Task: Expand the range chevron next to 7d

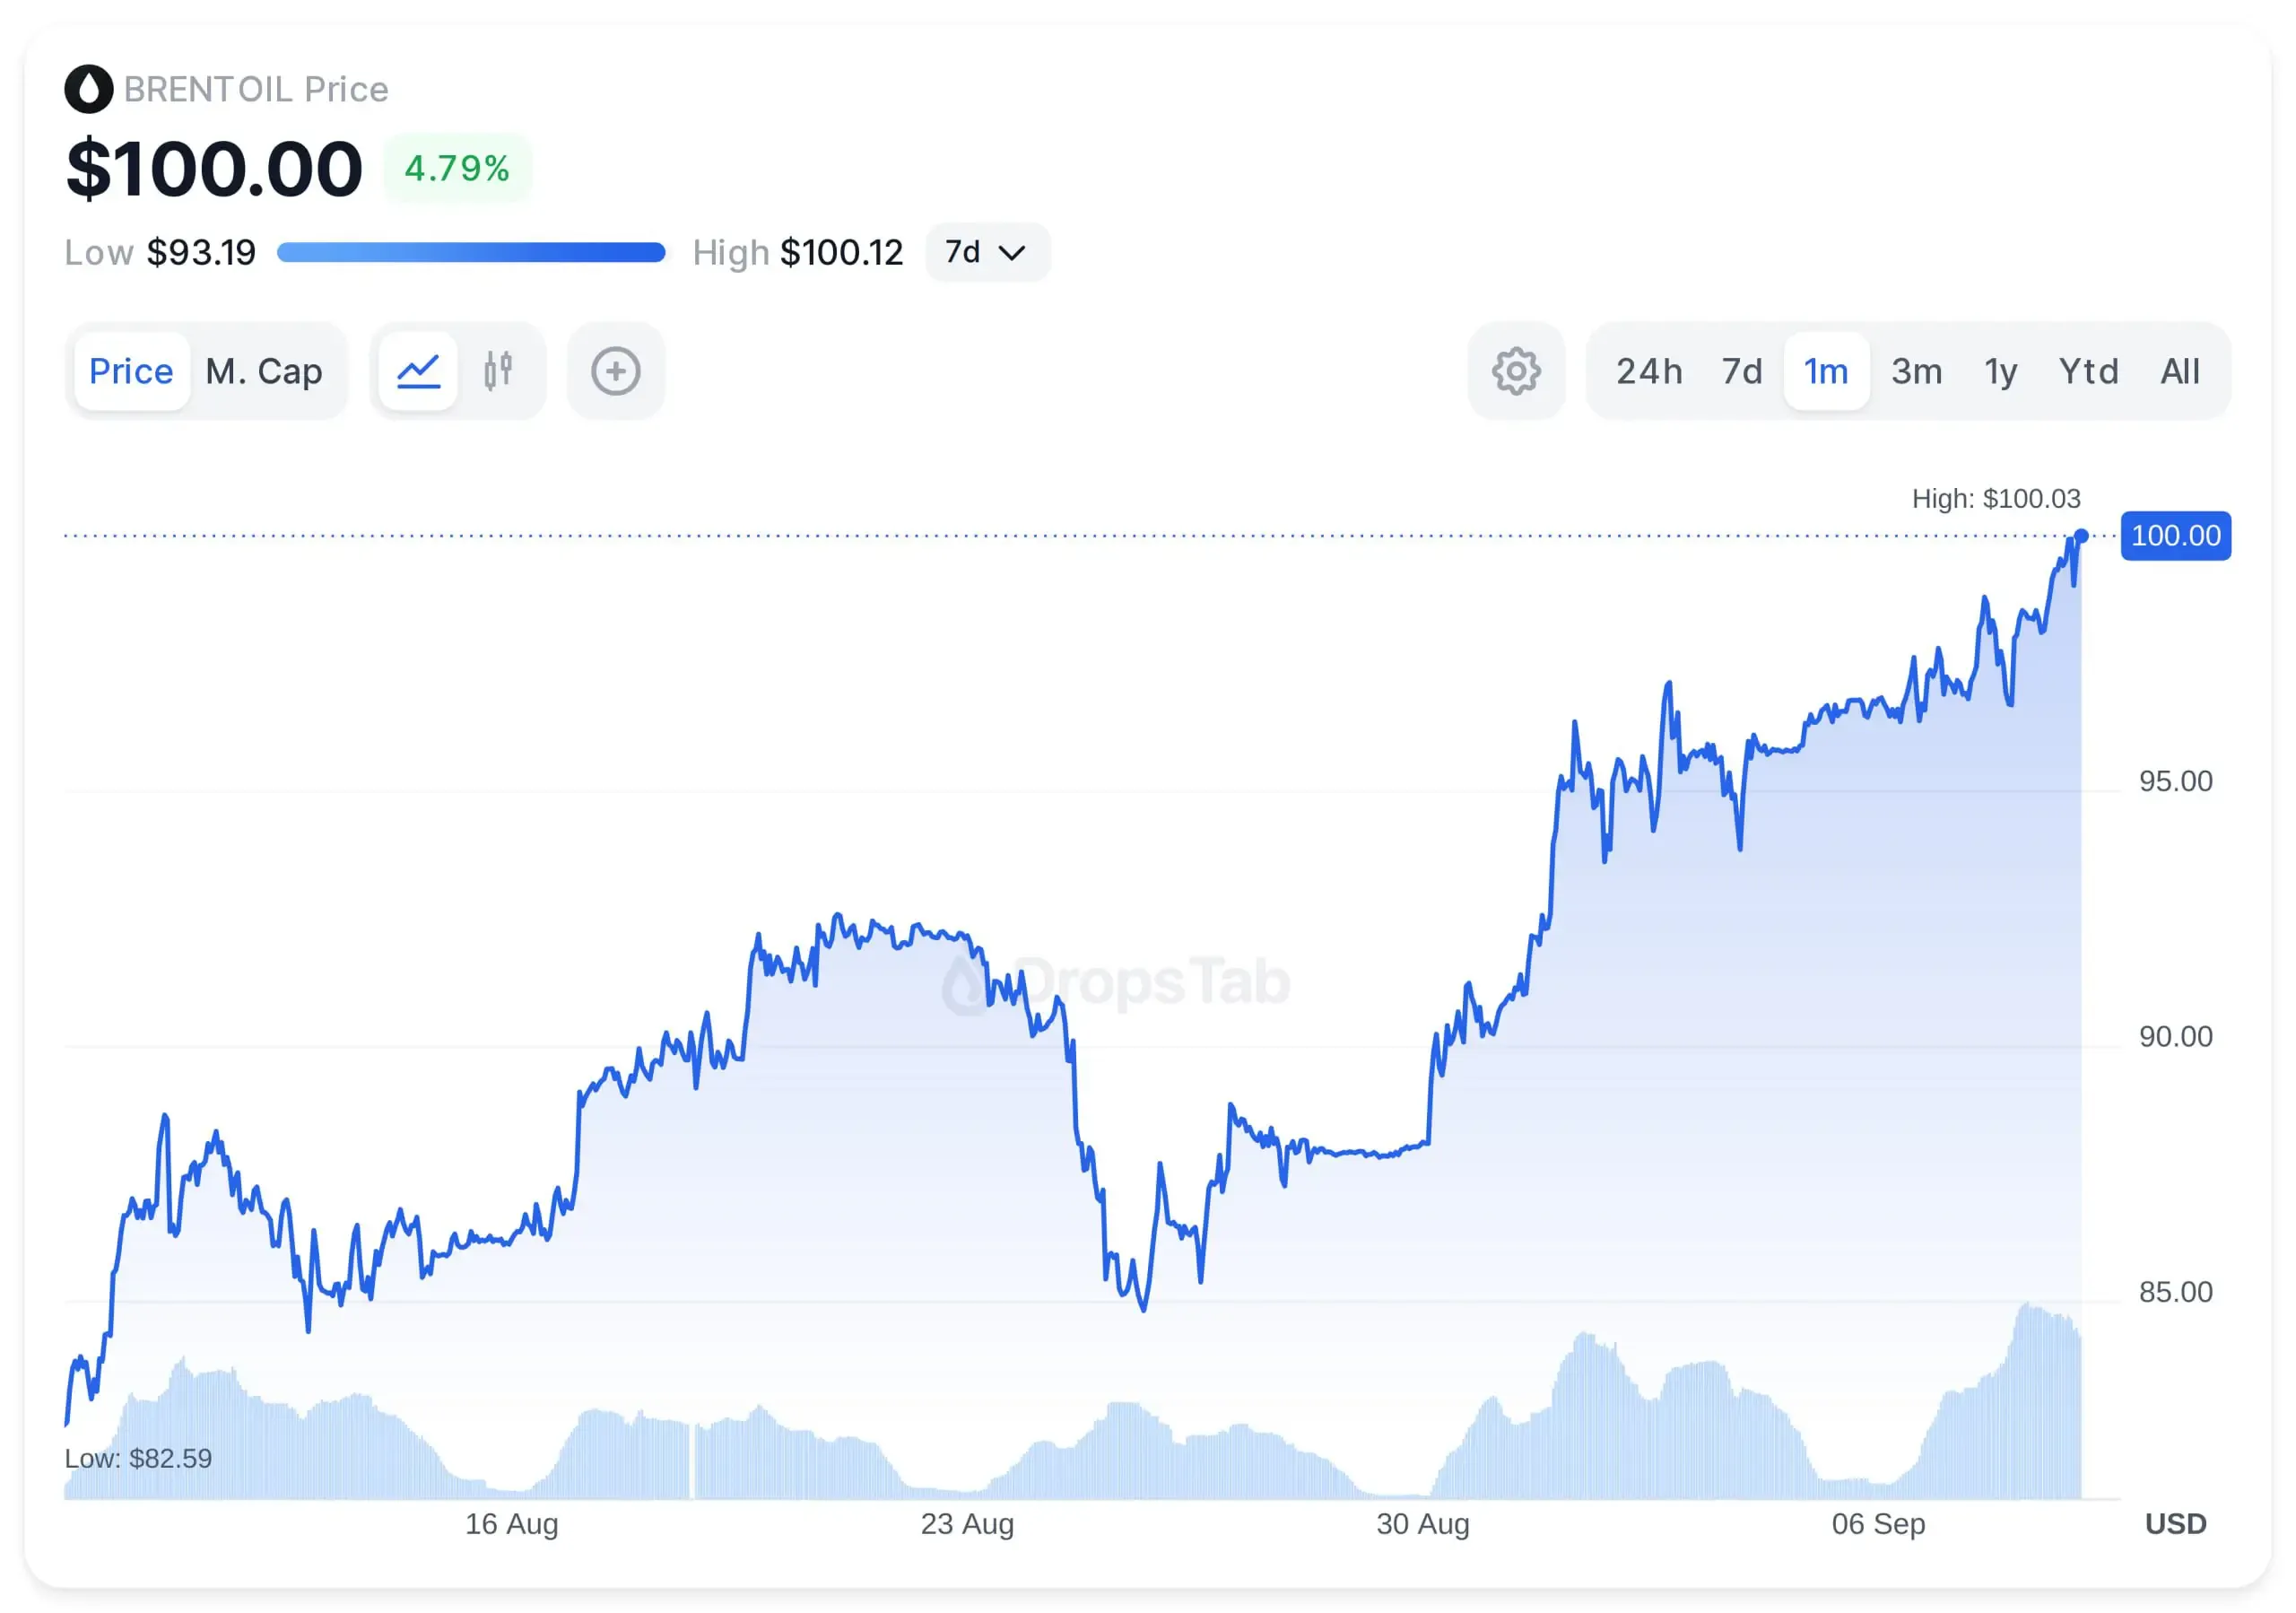Action: point(1012,253)
